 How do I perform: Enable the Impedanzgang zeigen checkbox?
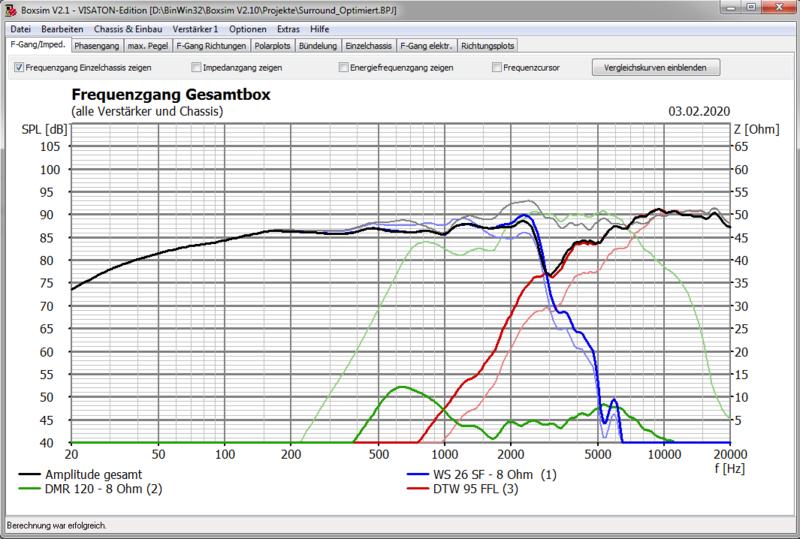point(197,68)
